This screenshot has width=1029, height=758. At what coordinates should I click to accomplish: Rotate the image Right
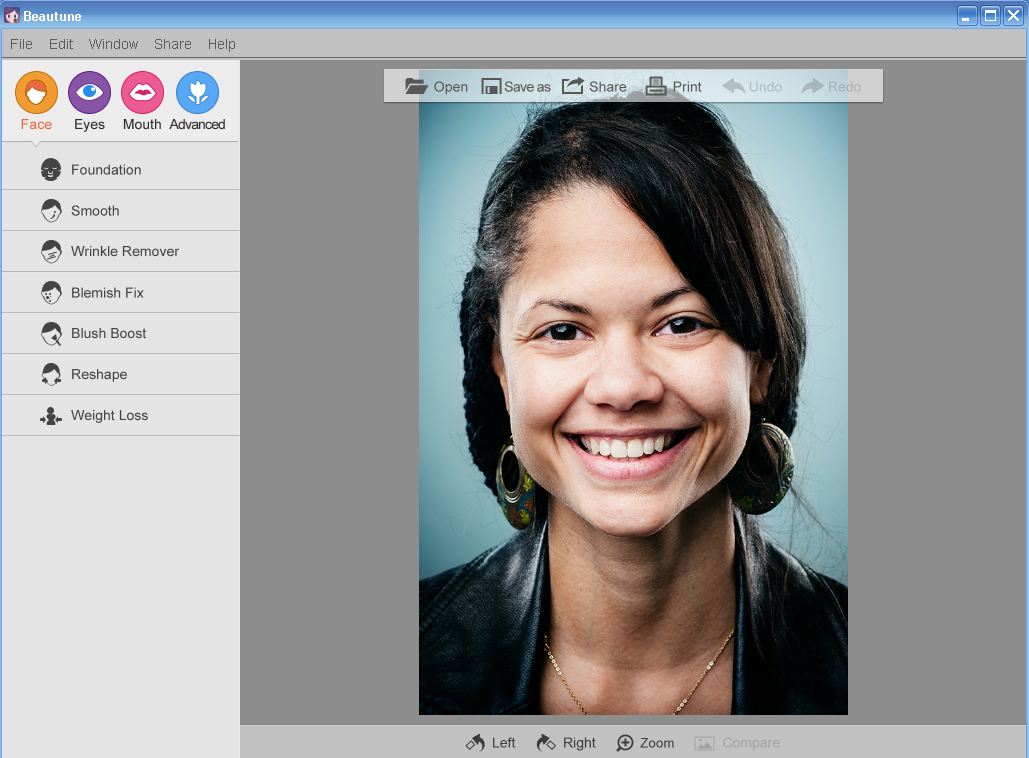pos(566,743)
